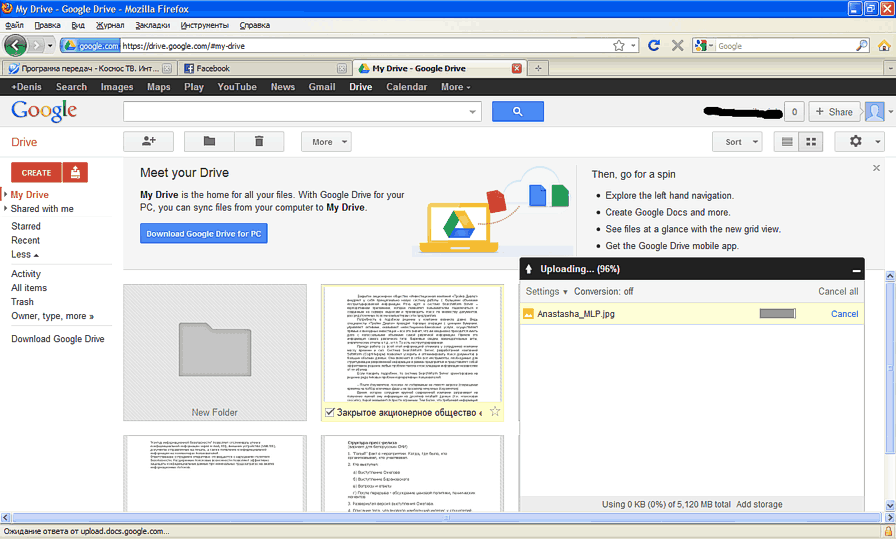Click the trash can remove icon

coord(259,141)
